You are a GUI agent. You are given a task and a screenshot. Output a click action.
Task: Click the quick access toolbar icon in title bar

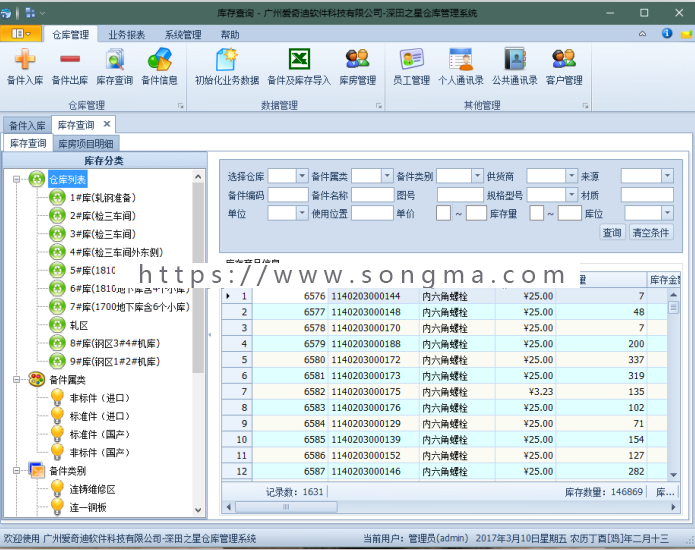coord(30,13)
